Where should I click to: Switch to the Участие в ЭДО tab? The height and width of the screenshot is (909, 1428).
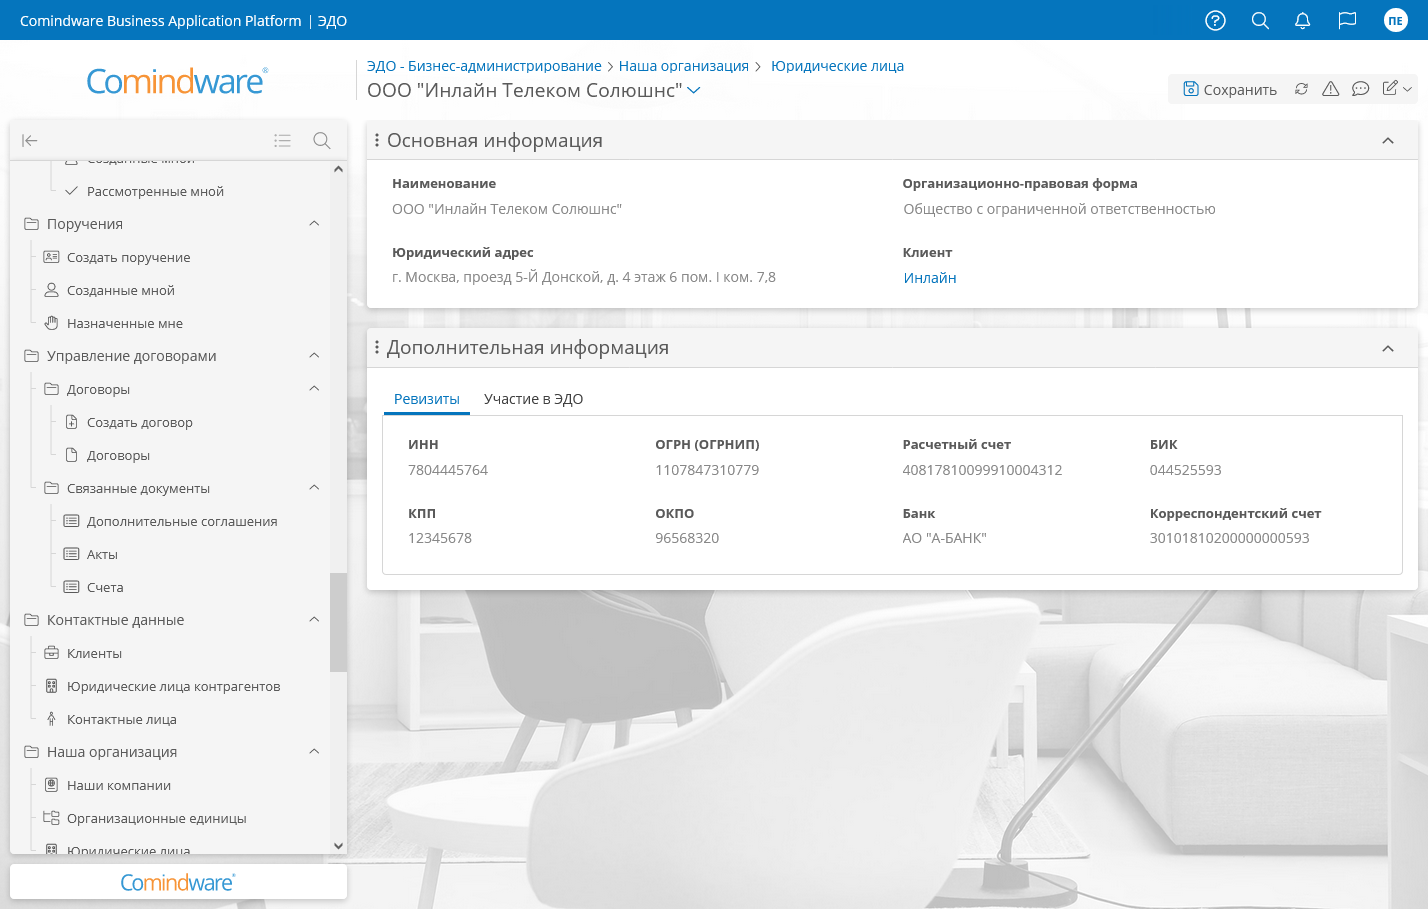(x=533, y=399)
